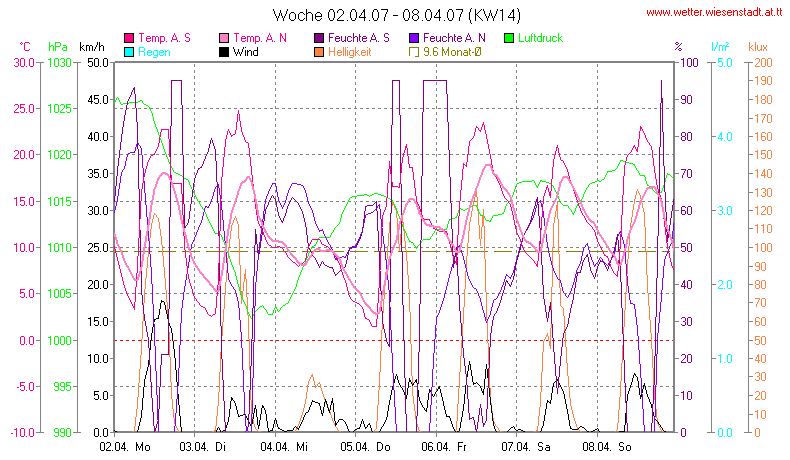The width and height of the screenshot is (790, 460).
Task: Click the 'l/m²' axis unit label
Action: coord(720,47)
